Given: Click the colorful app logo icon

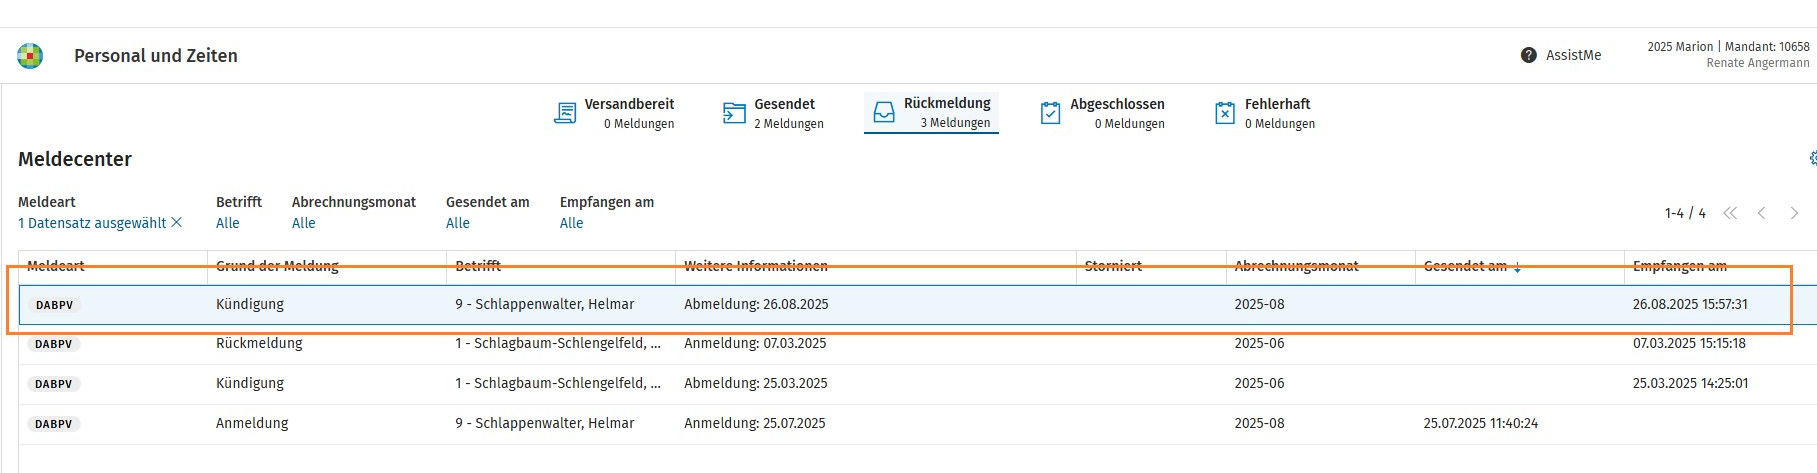Looking at the screenshot, I should click(x=30, y=56).
